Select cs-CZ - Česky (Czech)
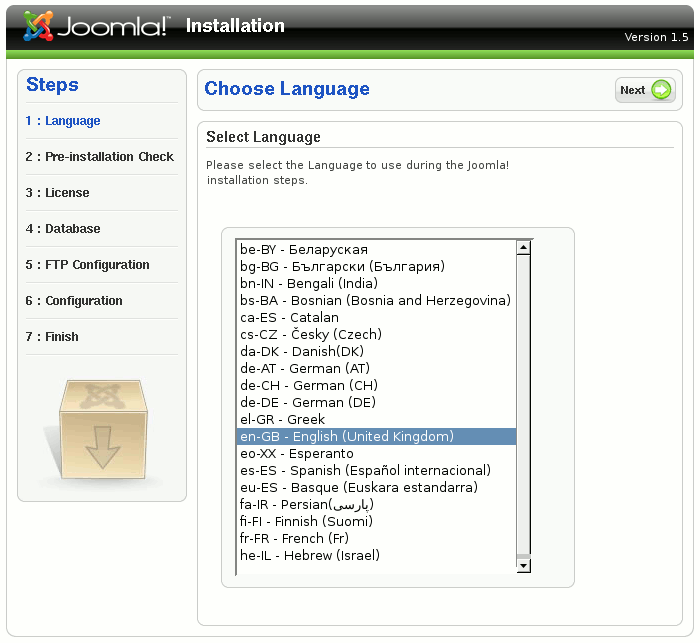The width and height of the screenshot is (700, 643). (x=376, y=334)
